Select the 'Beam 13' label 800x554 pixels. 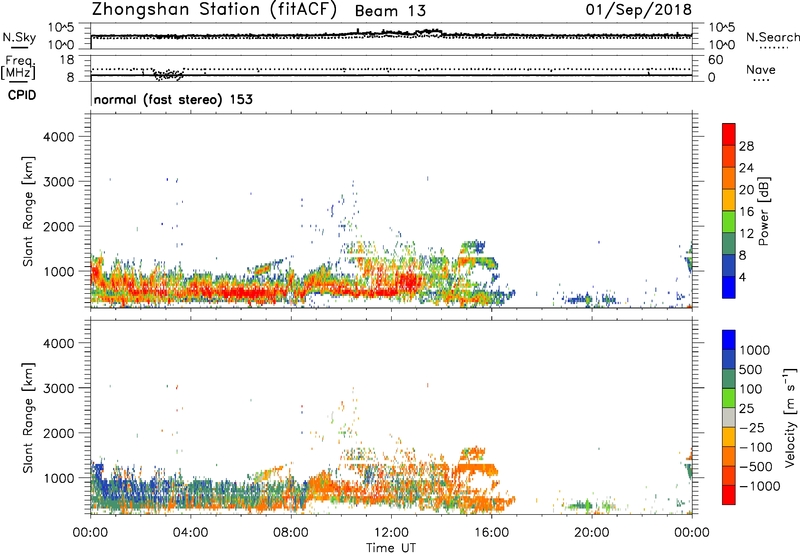click(x=390, y=11)
